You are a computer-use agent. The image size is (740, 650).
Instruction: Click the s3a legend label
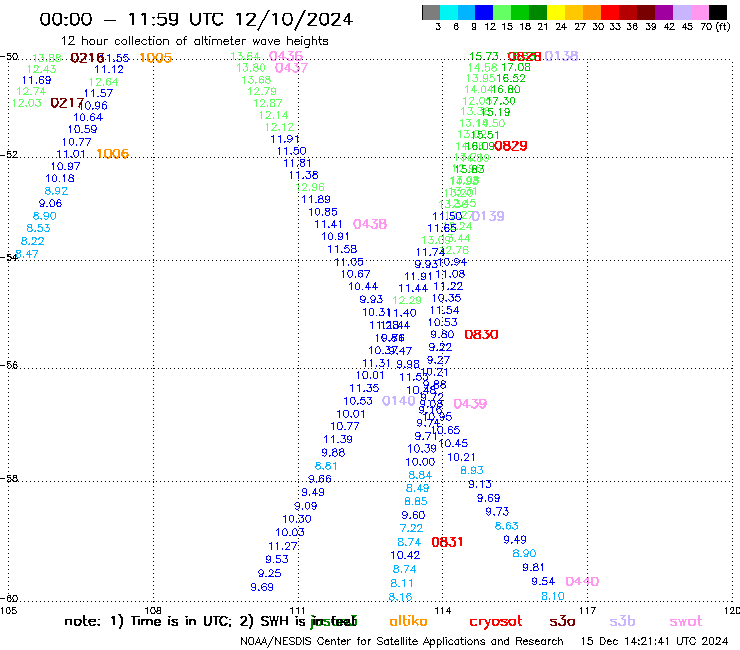562,621
